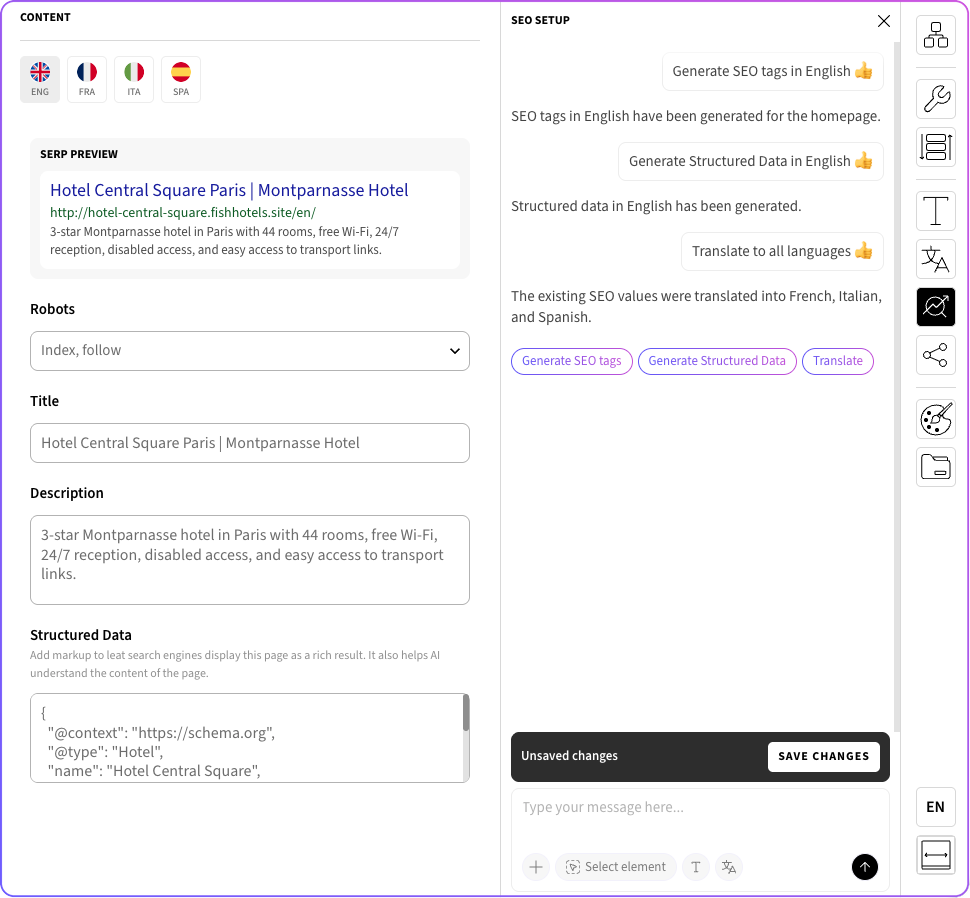Viewport: 970px width, 898px height.
Task: Click the Structured Data box scrollbar
Action: tap(466, 713)
